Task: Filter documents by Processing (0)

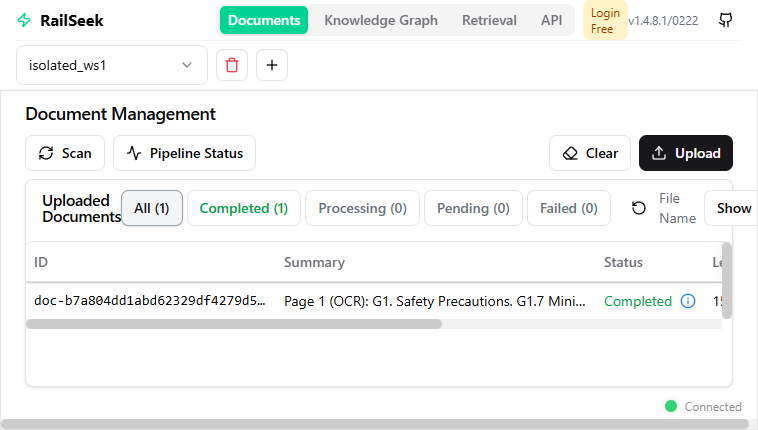Action: (362, 208)
